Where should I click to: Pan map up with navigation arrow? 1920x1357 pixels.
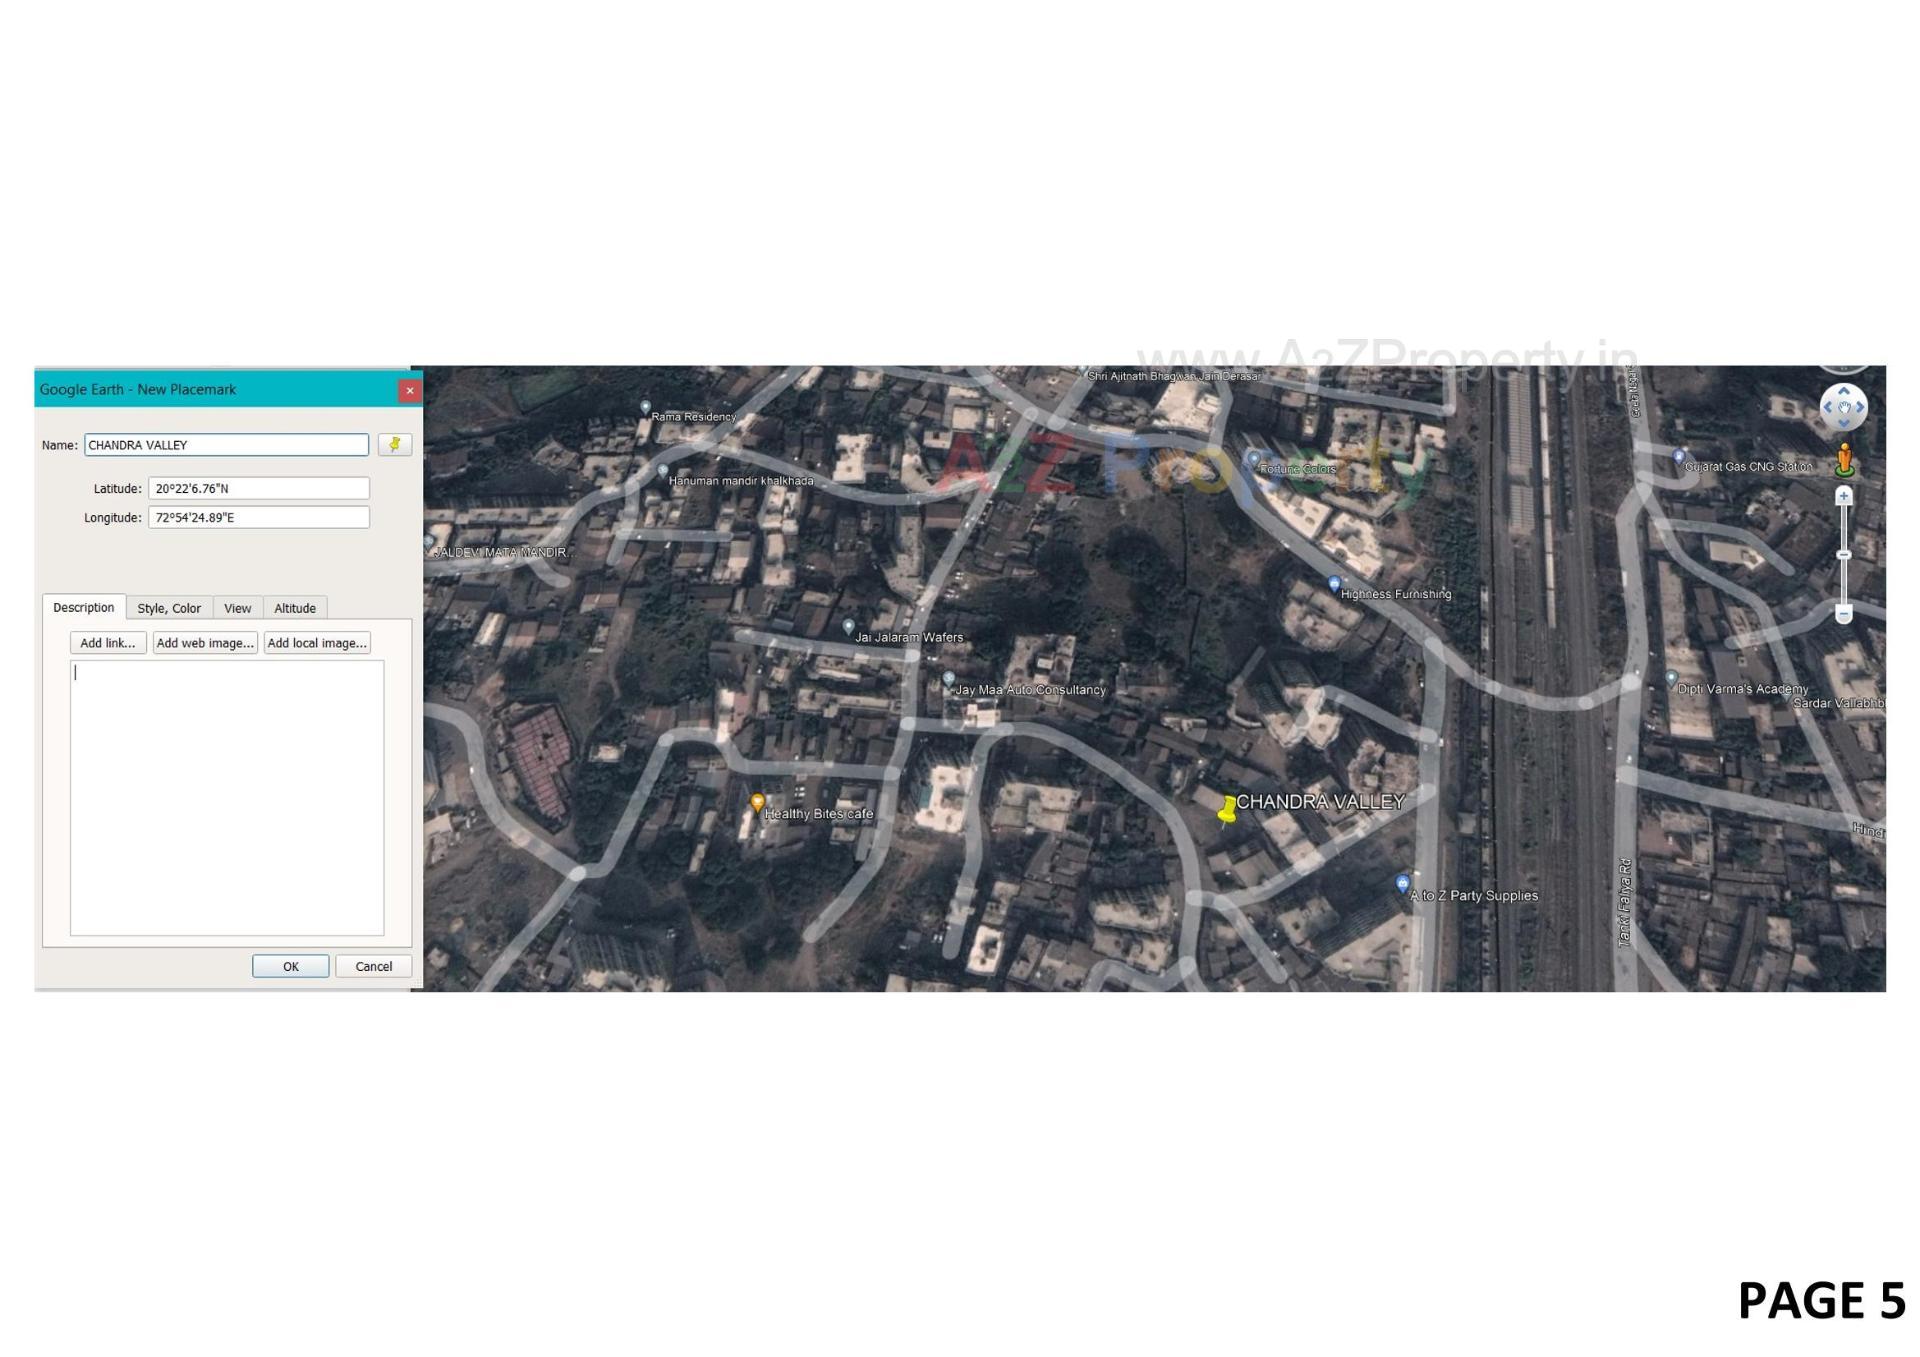point(1844,392)
